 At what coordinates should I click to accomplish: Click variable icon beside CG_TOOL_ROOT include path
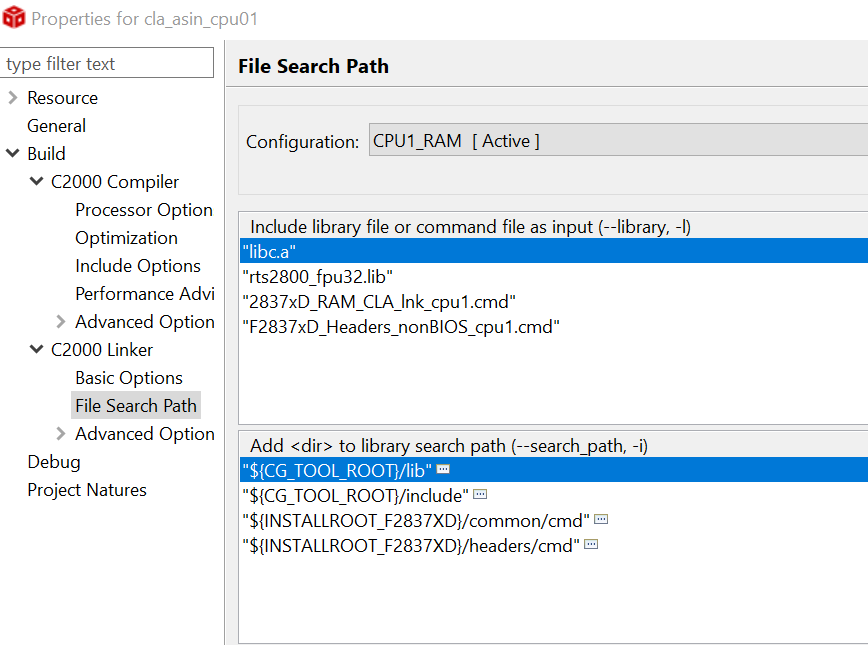pyautogui.click(x=480, y=495)
